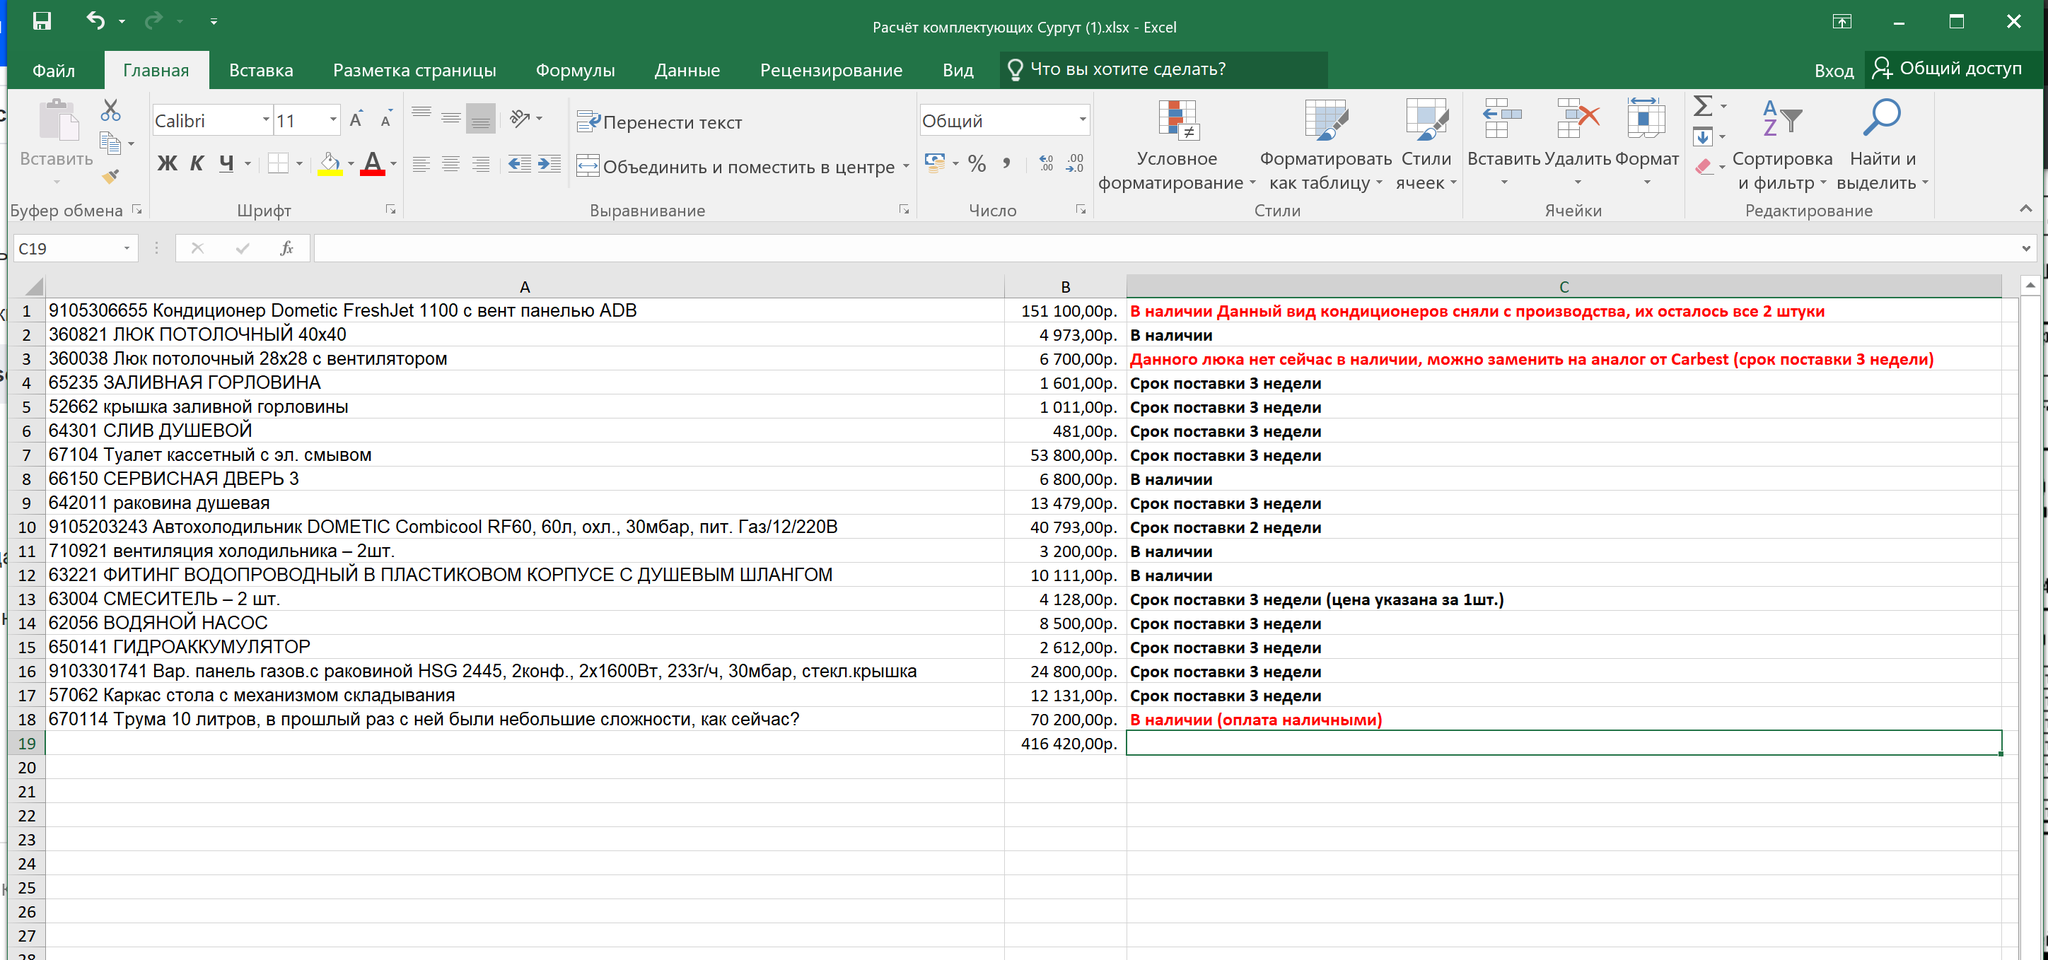Switch to the Вставка tab
The image size is (2048, 960).
pyautogui.click(x=261, y=70)
